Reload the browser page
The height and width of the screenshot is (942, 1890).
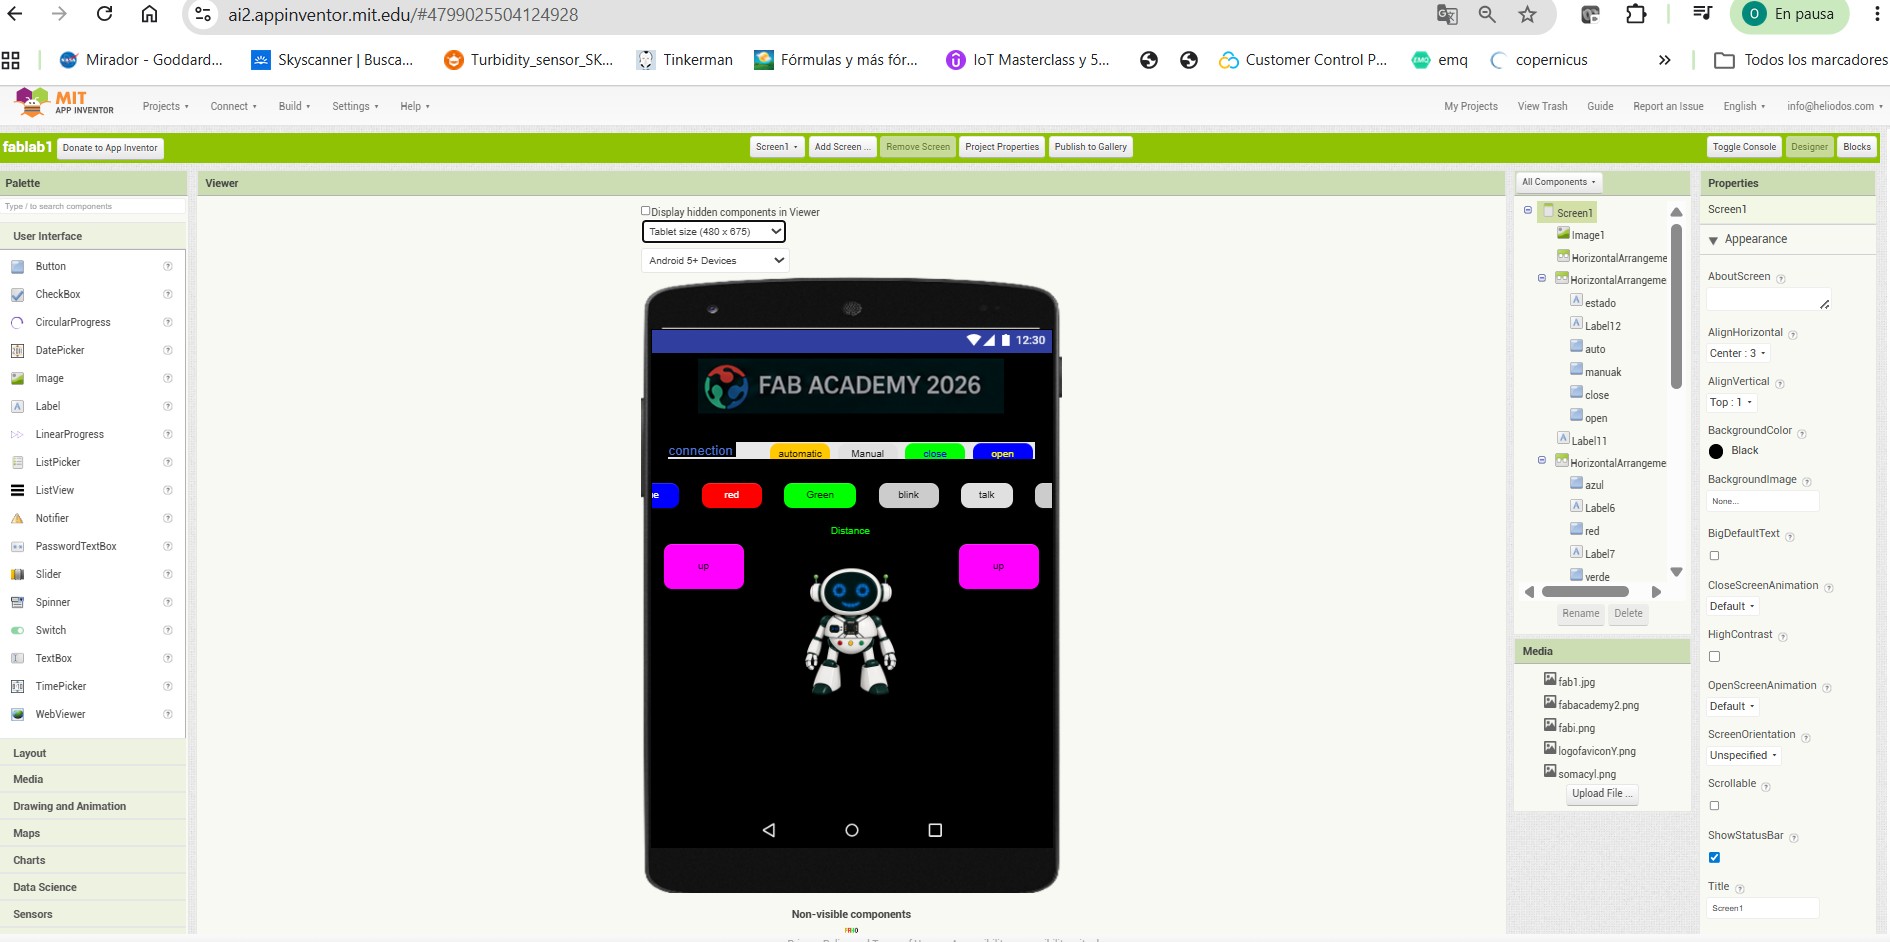pos(104,14)
